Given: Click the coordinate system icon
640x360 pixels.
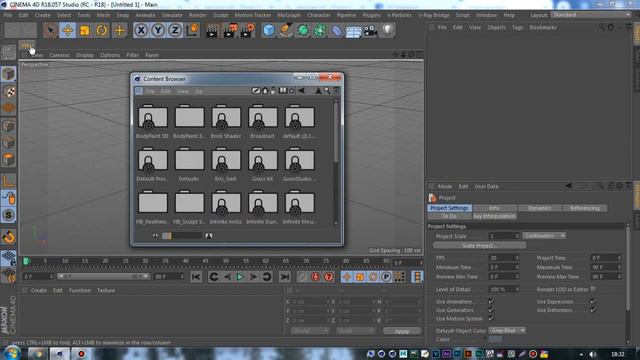Looking at the screenshot, I should 192,30.
